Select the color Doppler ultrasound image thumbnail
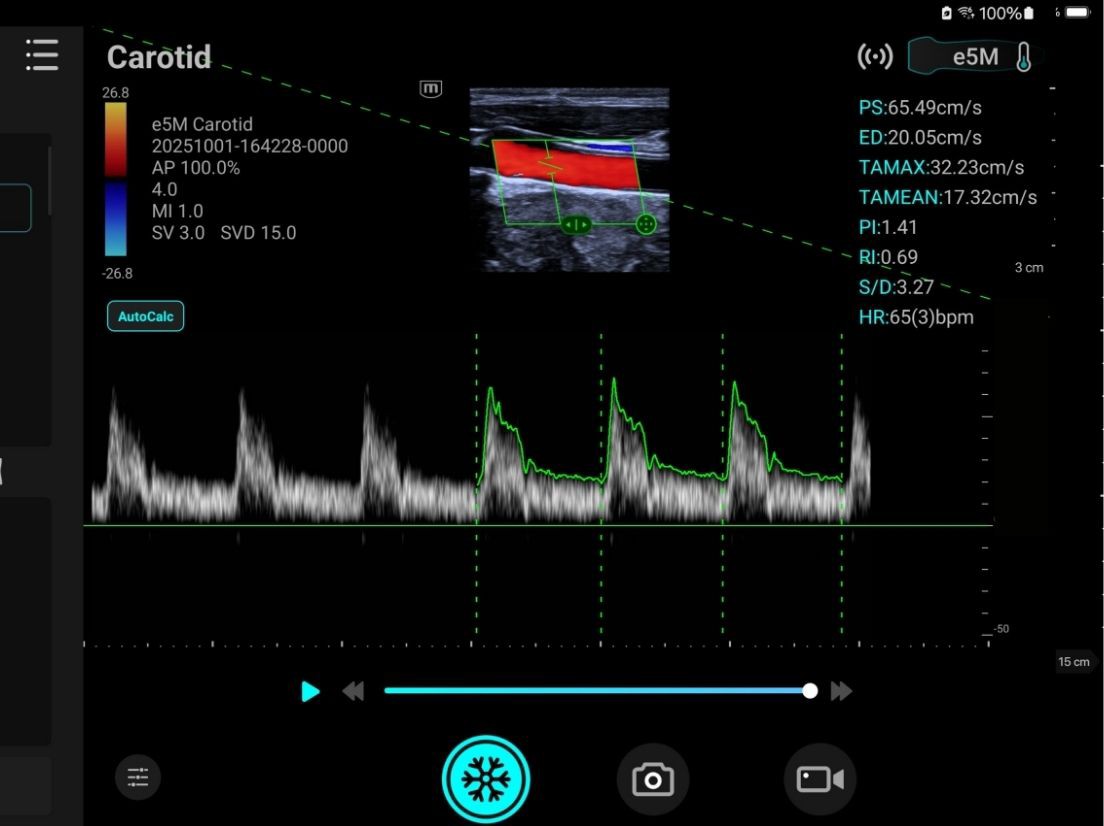The image size is (1104, 826). 569,180
